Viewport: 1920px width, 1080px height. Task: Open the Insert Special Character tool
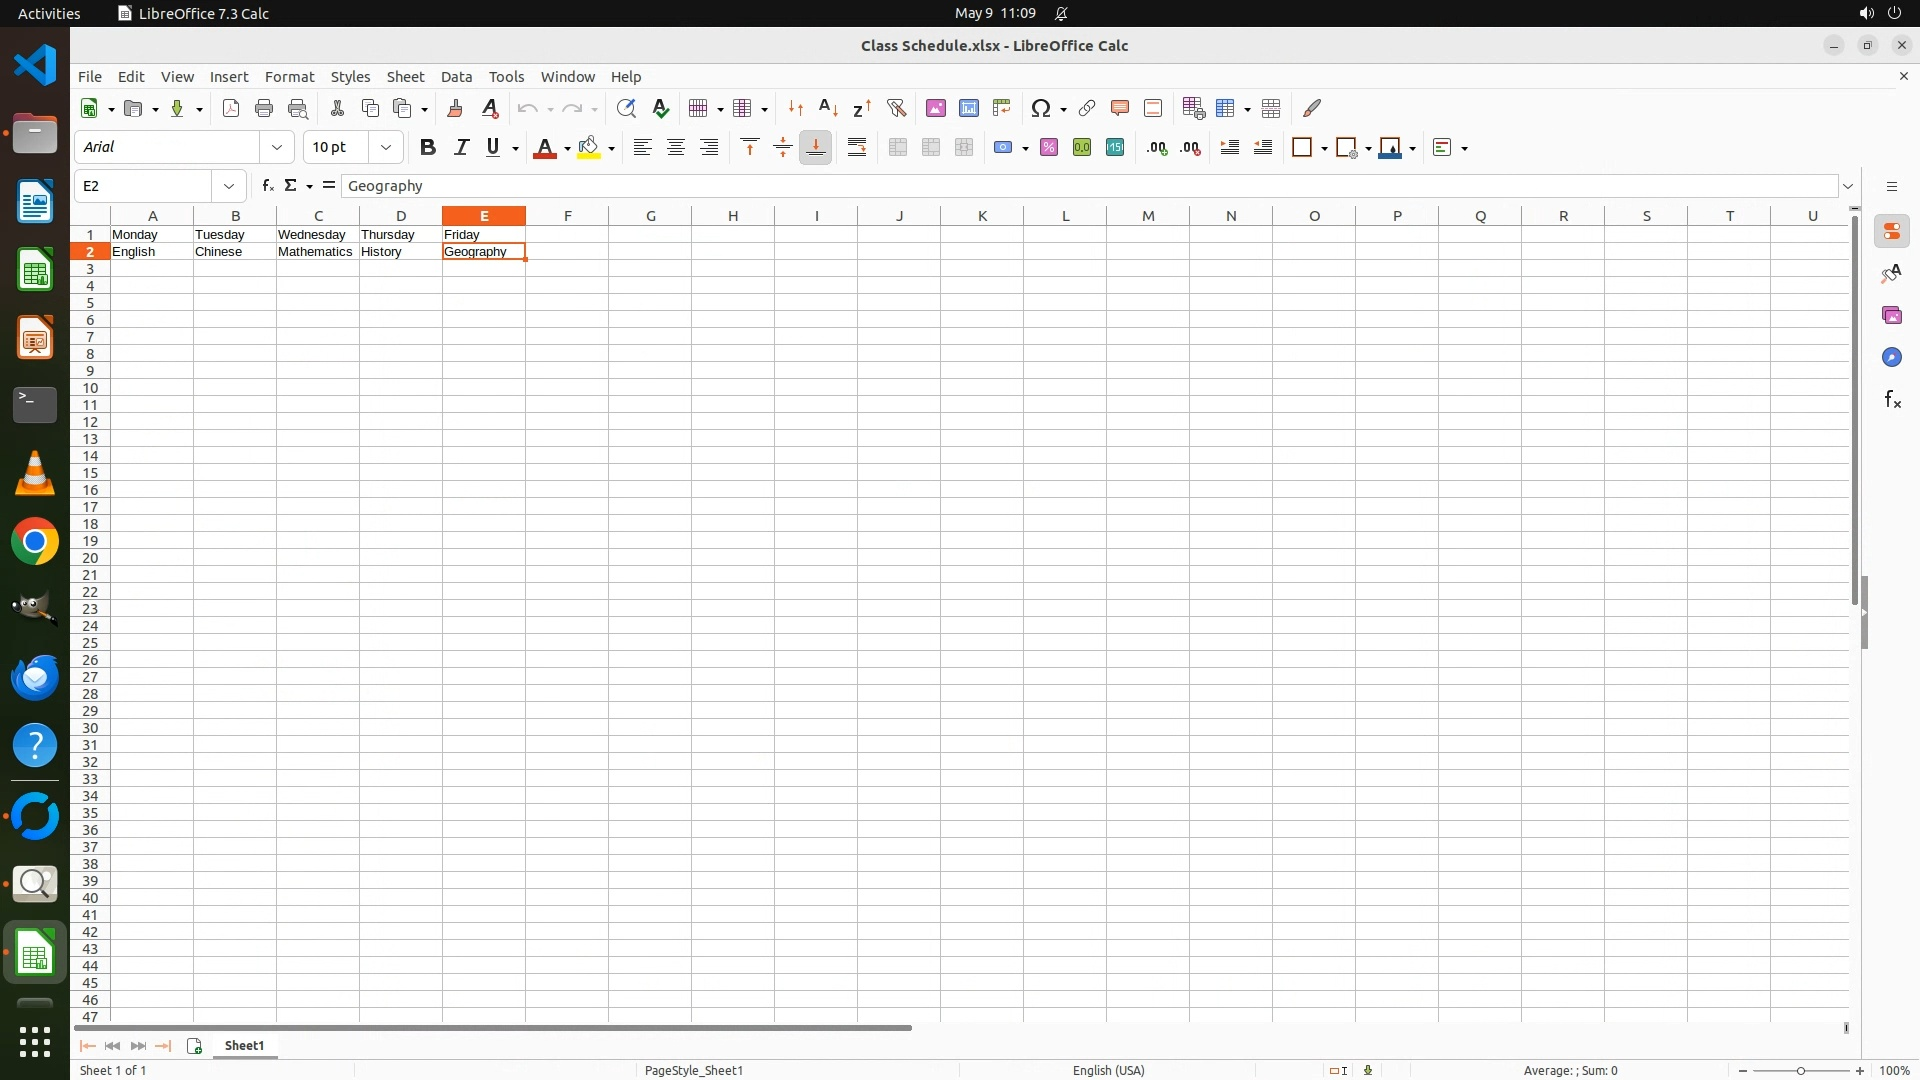tap(1040, 108)
